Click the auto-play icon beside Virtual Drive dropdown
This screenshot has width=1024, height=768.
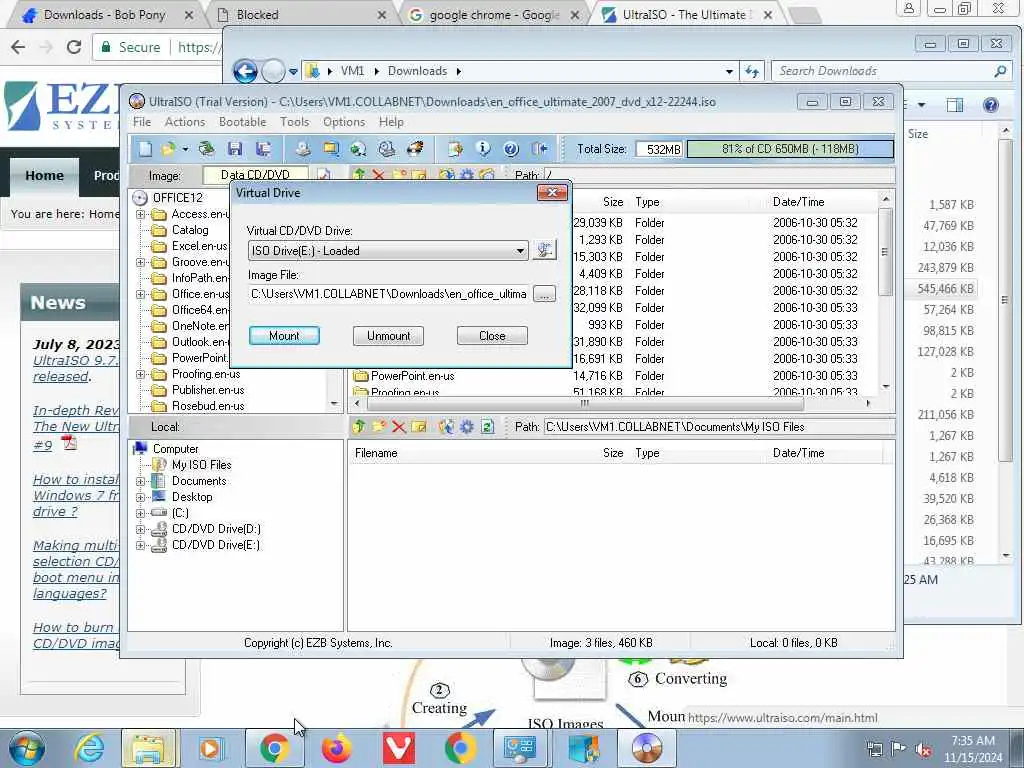click(544, 250)
